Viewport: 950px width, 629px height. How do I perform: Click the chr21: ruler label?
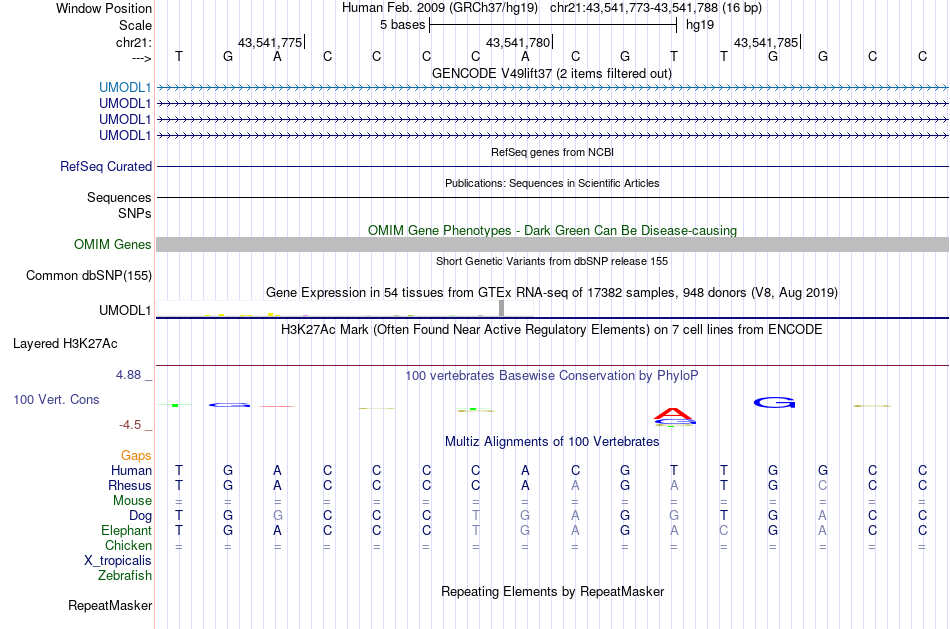pos(134,42)
